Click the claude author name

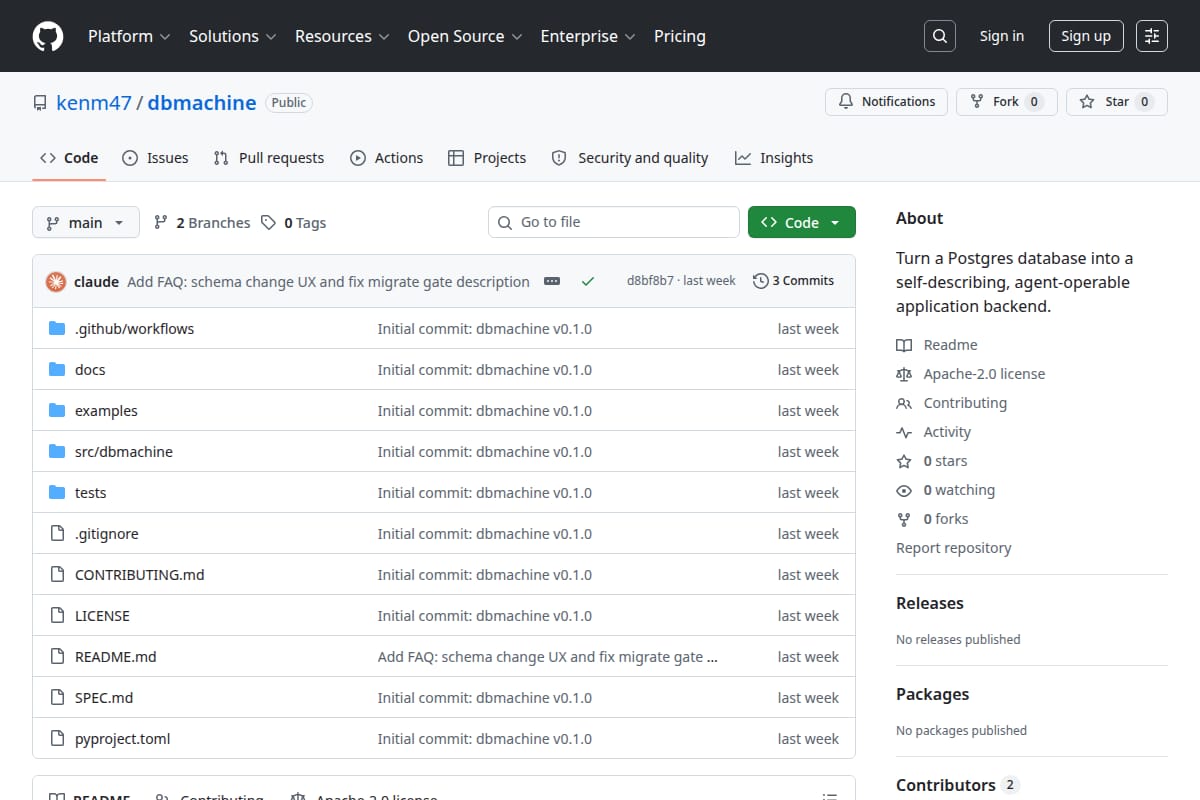click(x=97, y=282)
